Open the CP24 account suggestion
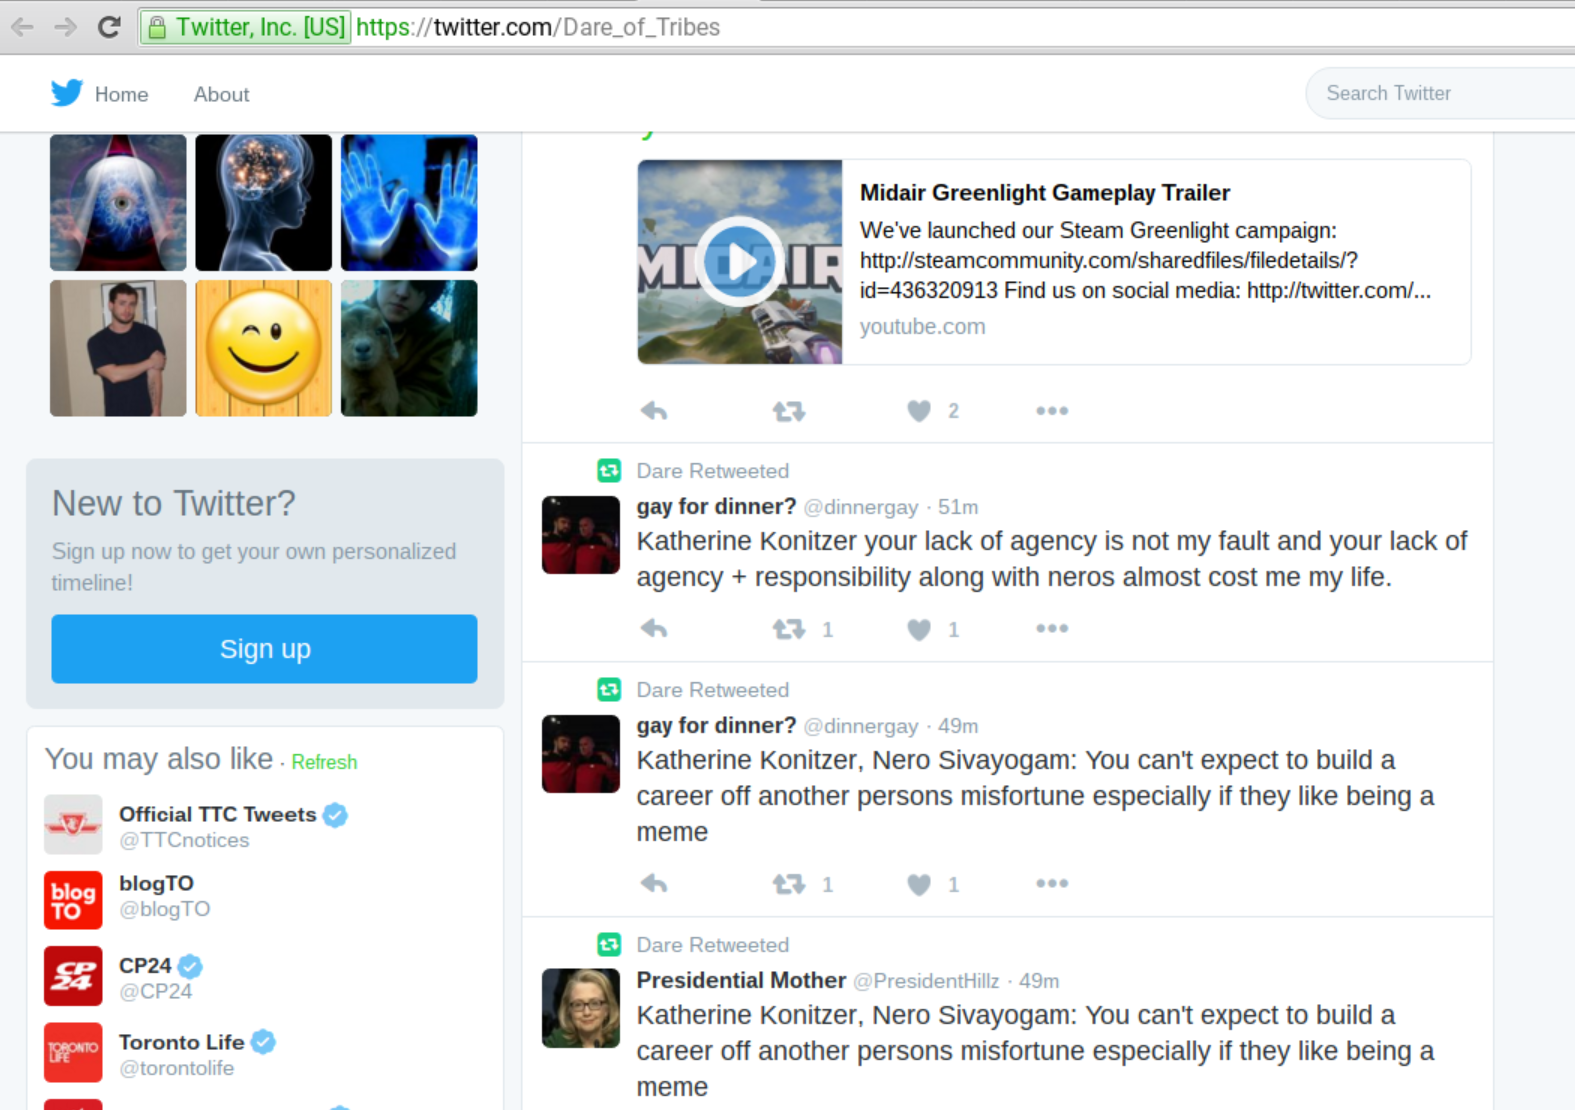The image size is (1575, 1110). pyautogui.click(x=145, y=965)
